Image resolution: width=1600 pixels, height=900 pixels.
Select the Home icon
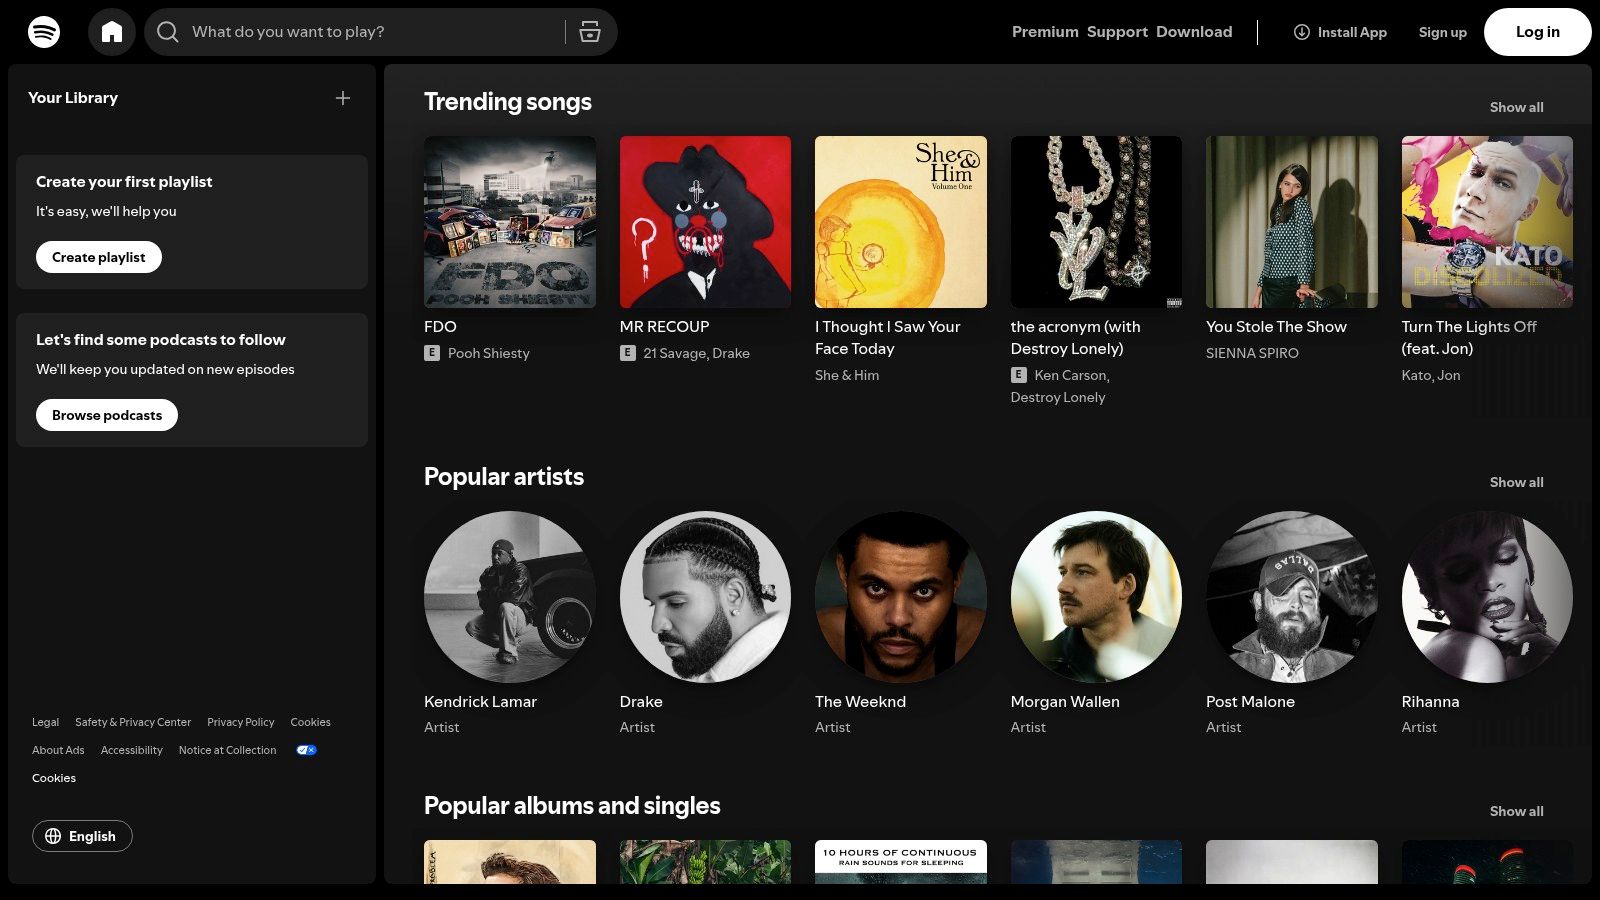pos(112,31)
